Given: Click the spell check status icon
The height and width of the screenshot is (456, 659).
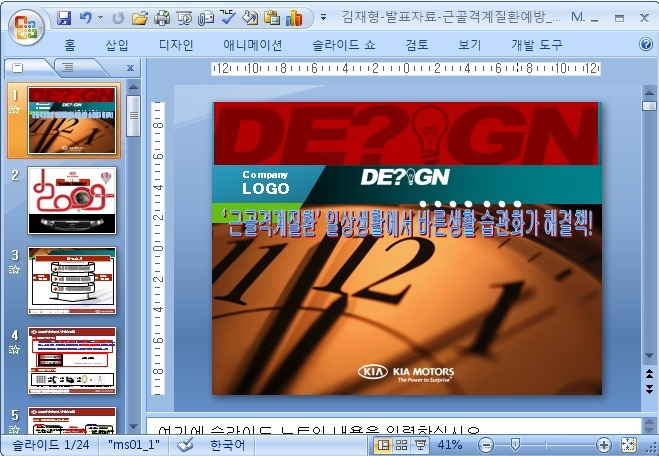Looking at the screenshot, I should [185, 445].
